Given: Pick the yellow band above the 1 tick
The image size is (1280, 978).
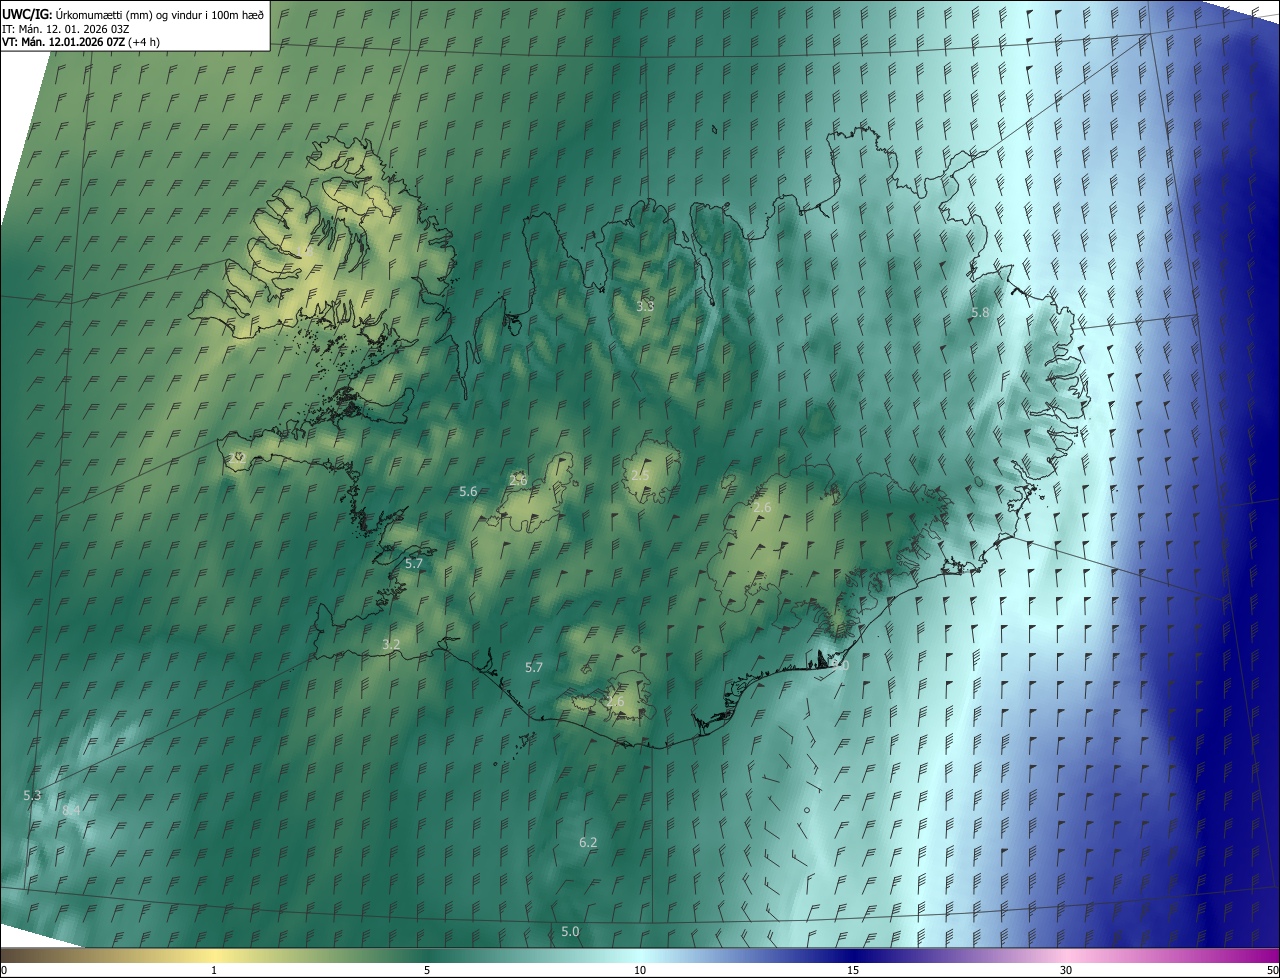Looking at the screenshot, I should (214, 955).
